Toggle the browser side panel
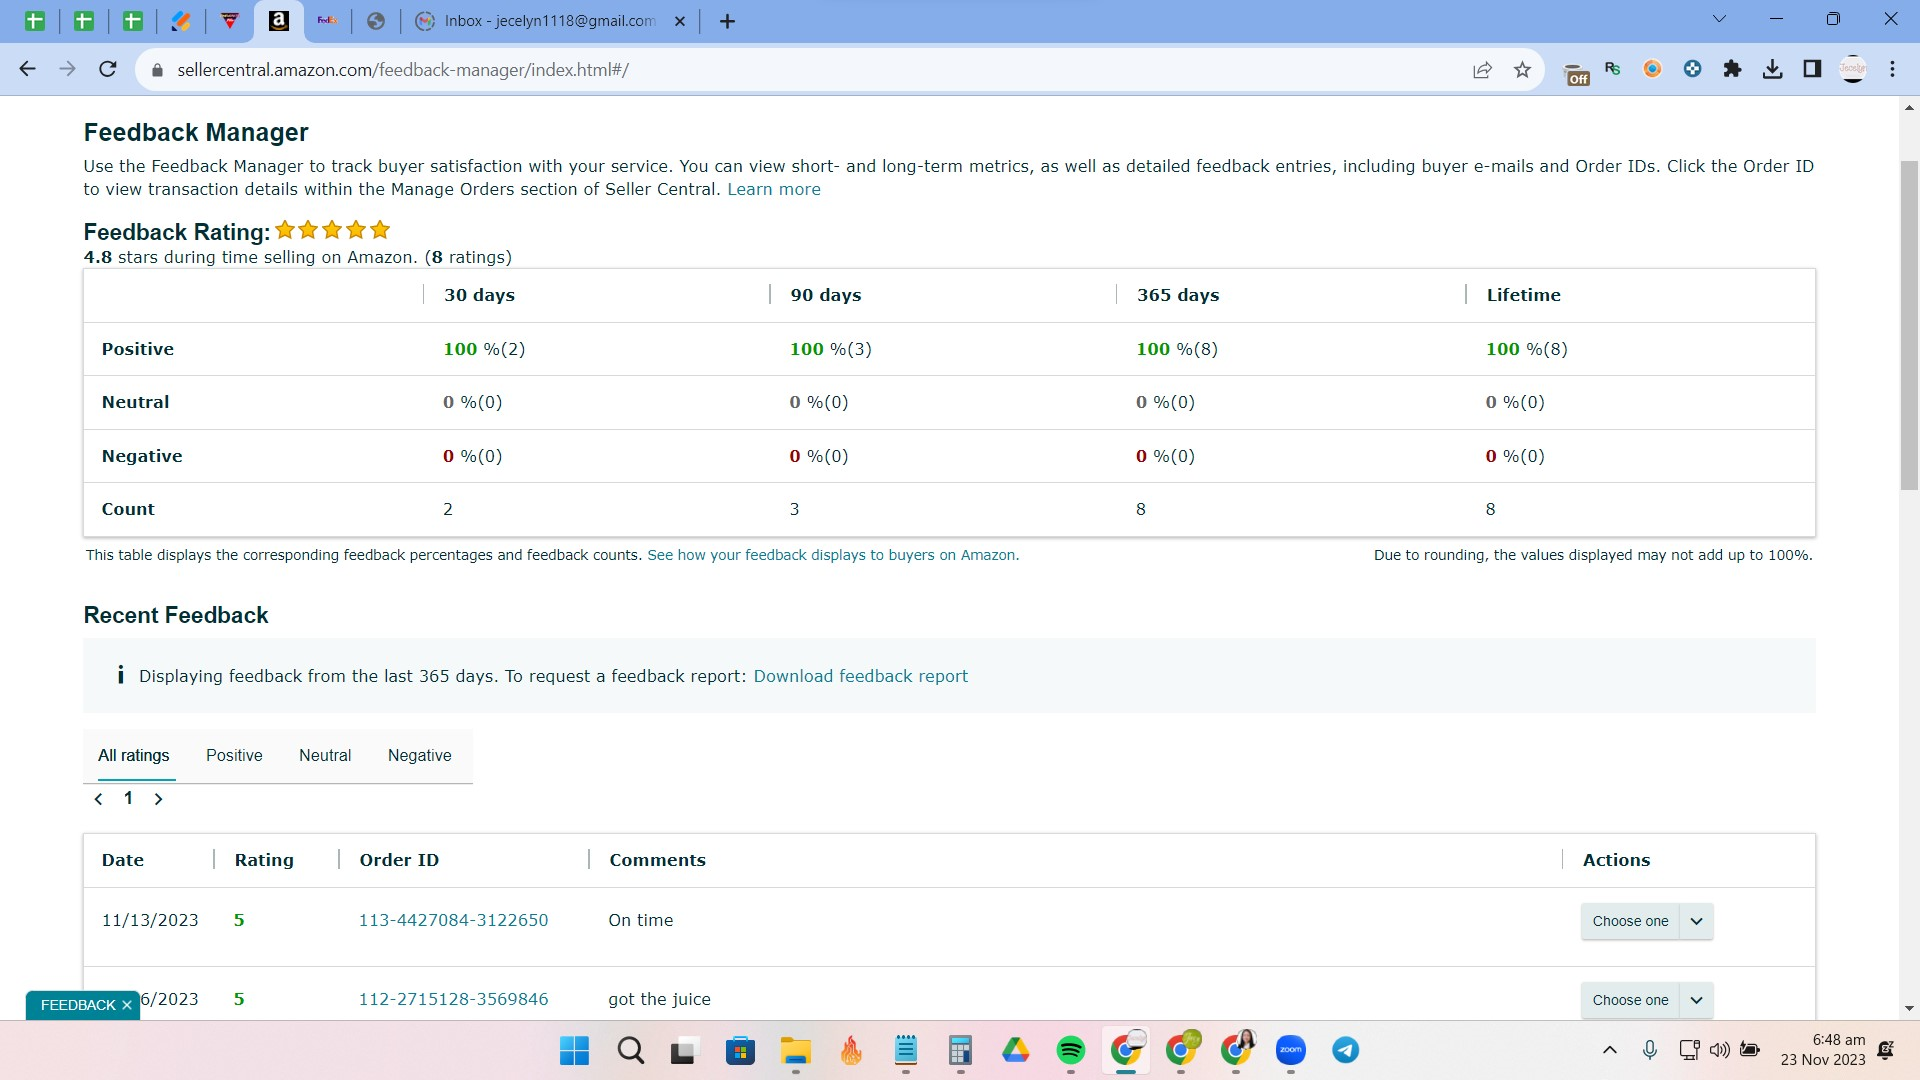Image resolution: width=1920 pixels, height=1080 pixels. [x=1812, y=69]
